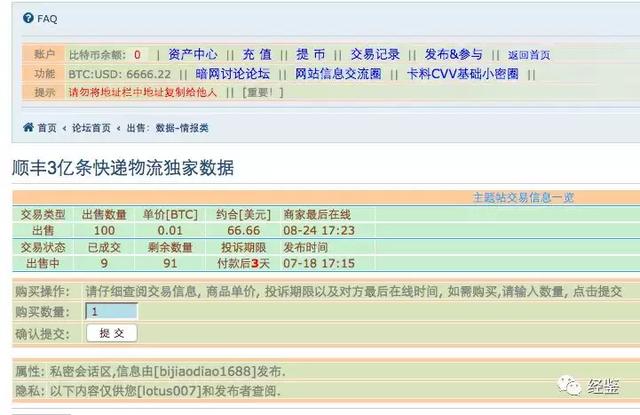This screenshot has height=415, width=640.
Task: Open 数据-情报类 category breadcrumb
Action: point(182,128)
